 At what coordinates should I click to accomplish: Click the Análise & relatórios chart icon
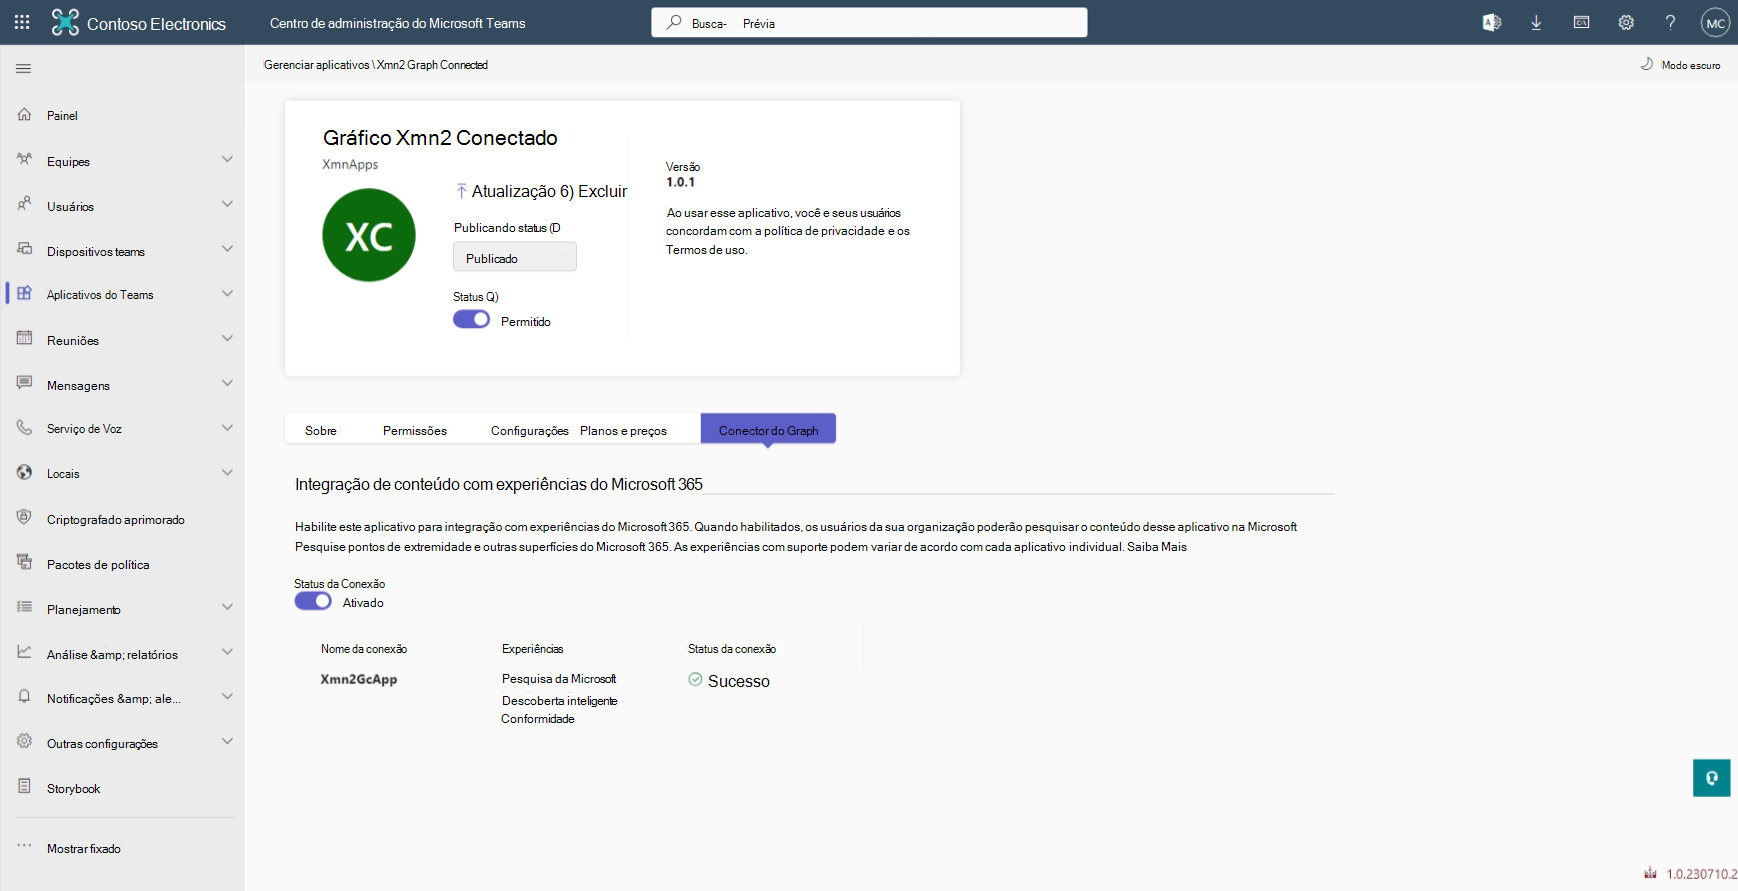click(25, 653)
